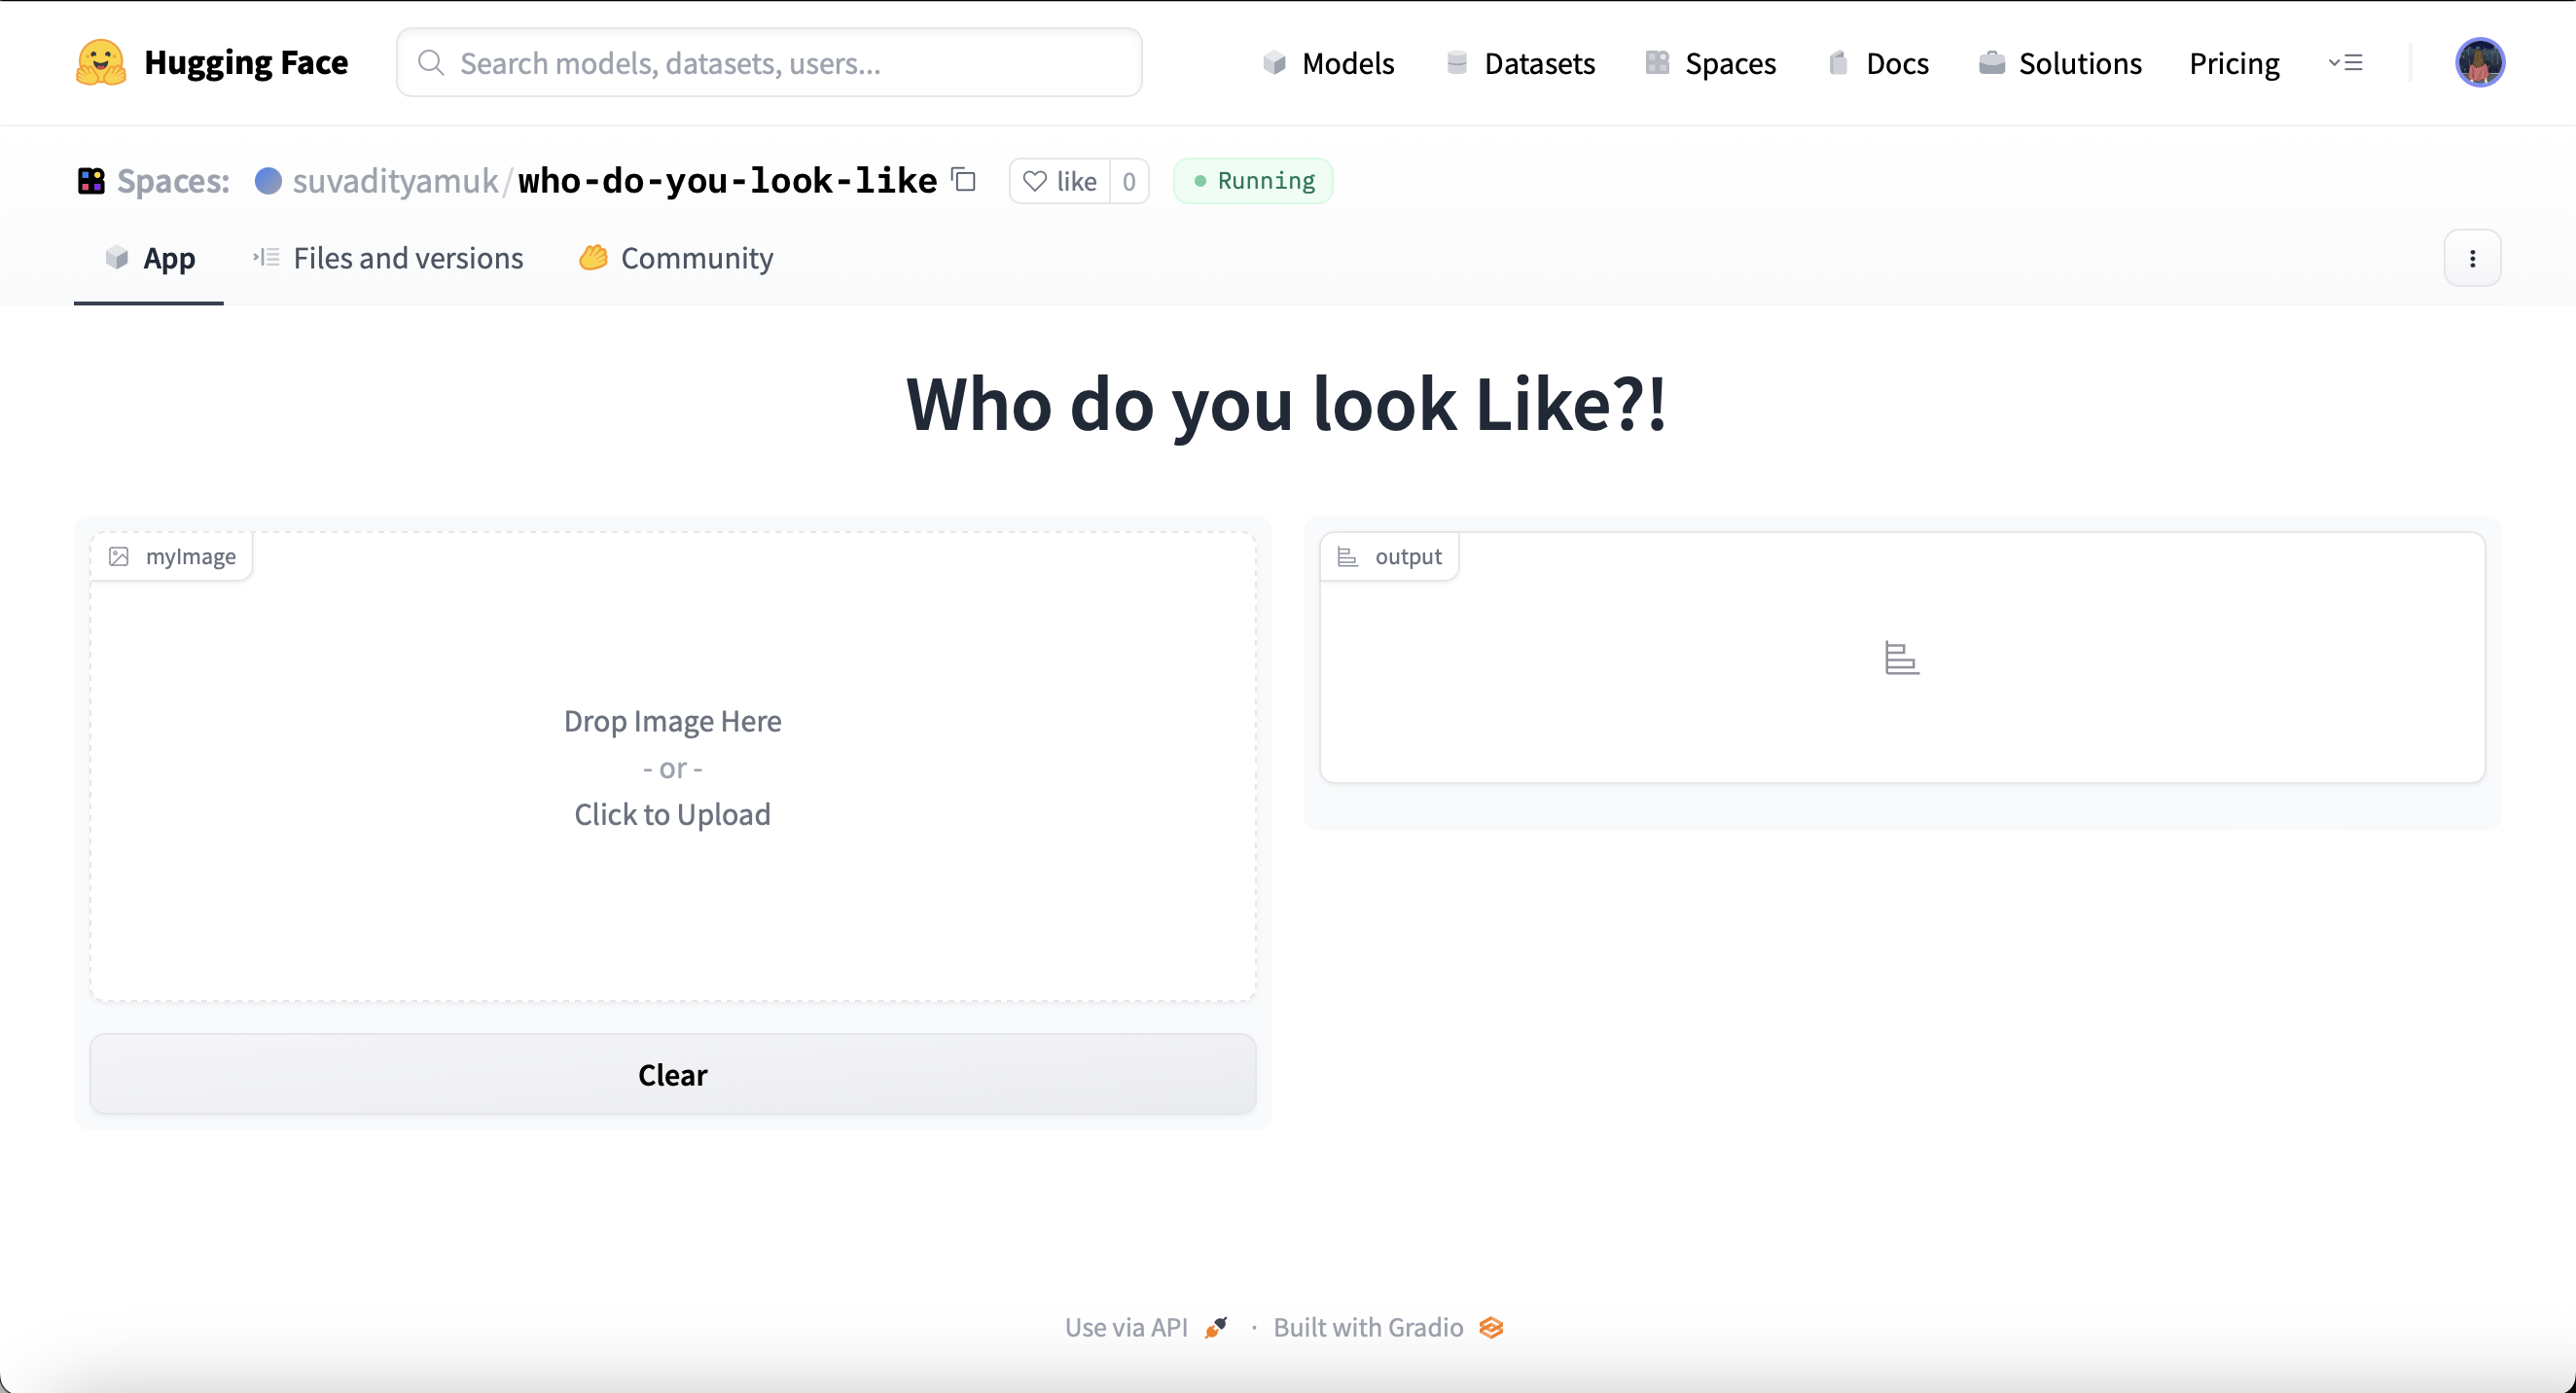The height and width of the screenshot is (1393, 2576).
Task: Click the myImage image icon
Action: coord(118,556)
